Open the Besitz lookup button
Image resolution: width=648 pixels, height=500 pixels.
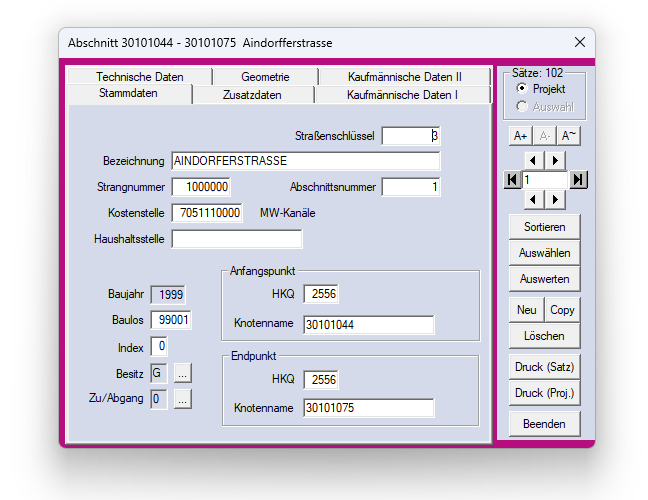click(182, 373)
